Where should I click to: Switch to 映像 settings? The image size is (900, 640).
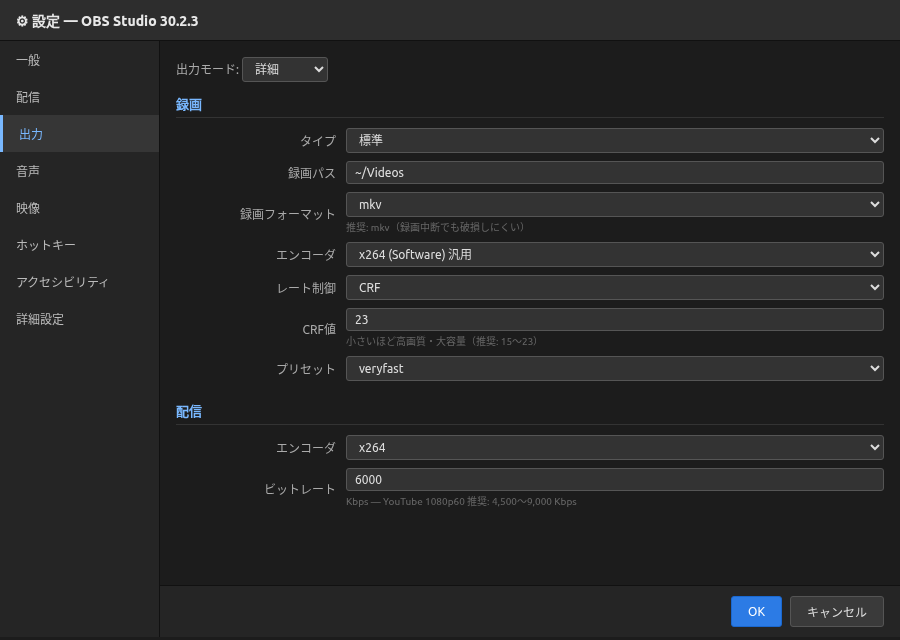[x=79, y=208]
